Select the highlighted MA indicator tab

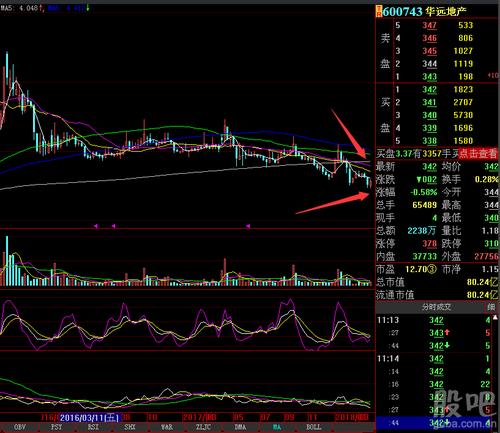(x=277, y=427)
